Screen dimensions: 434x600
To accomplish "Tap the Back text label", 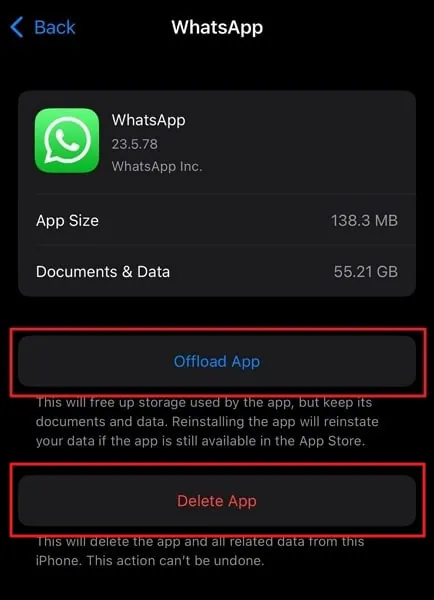I will pos(55,28).
